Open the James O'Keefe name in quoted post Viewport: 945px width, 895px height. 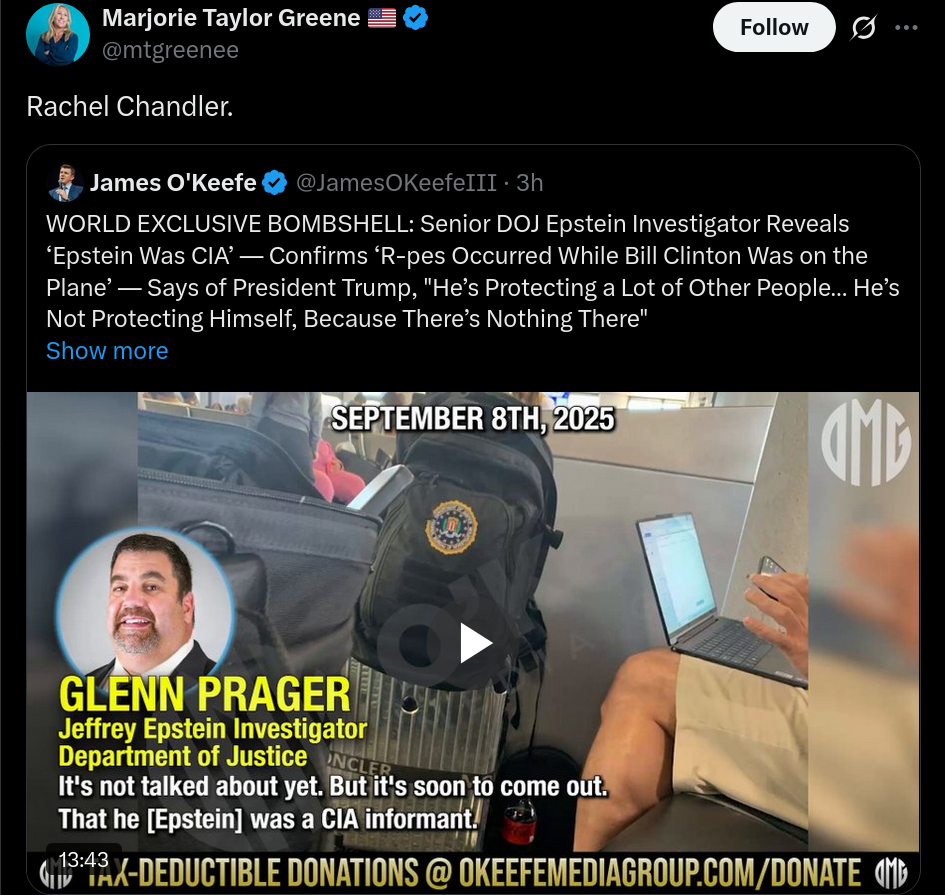(173, 183)
